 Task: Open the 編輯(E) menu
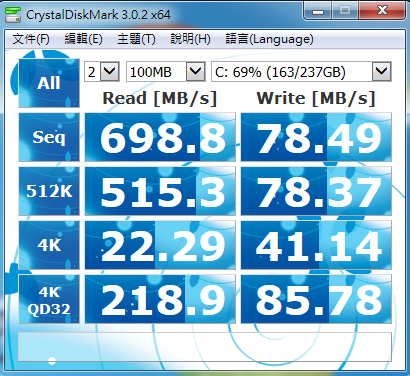[x=83, y=39]
